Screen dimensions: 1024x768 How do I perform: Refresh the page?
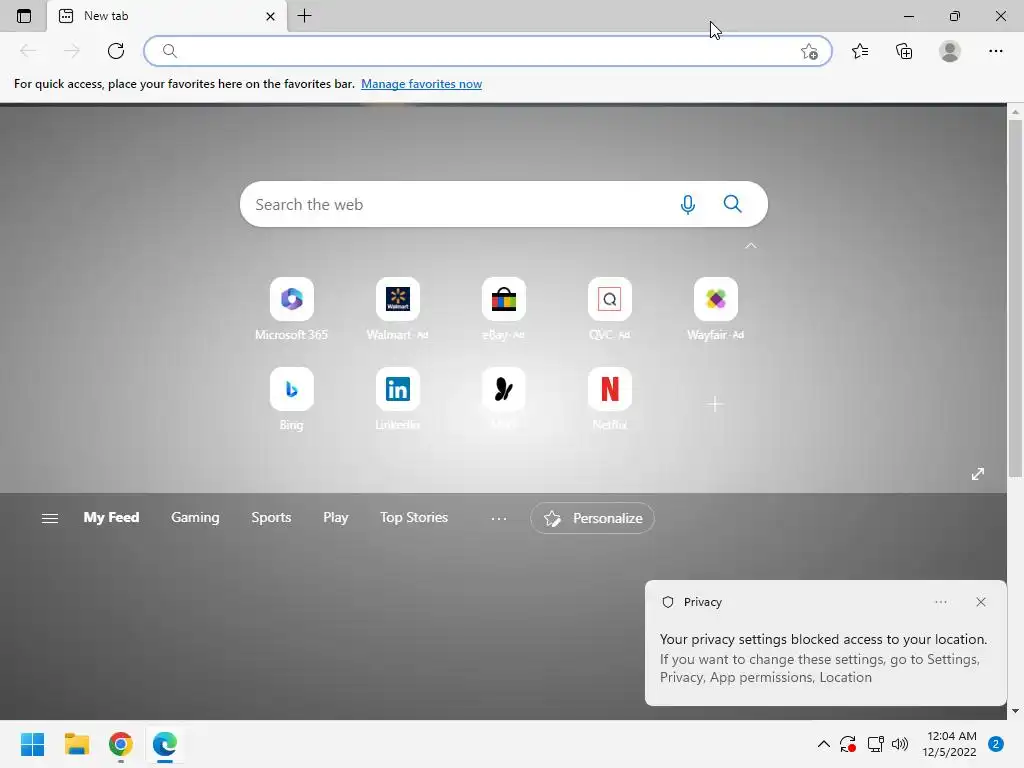(116, 51)
